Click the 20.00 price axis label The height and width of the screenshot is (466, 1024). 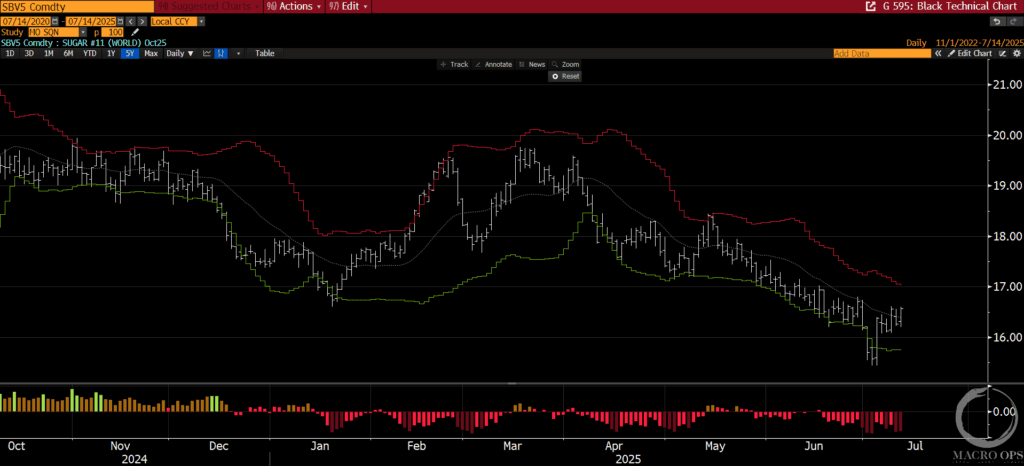(x=1006, y=136)
